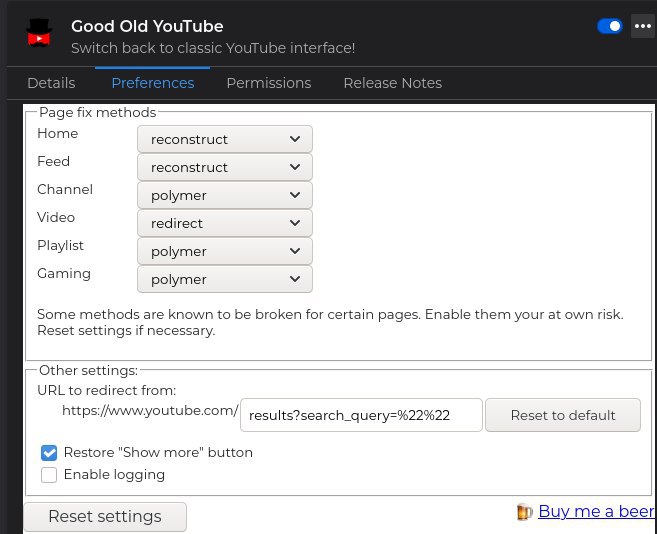The width and height of the screenshot is (657, 534).
Task: Expand the Channel fix method dropdown
Action: point(225,195)
